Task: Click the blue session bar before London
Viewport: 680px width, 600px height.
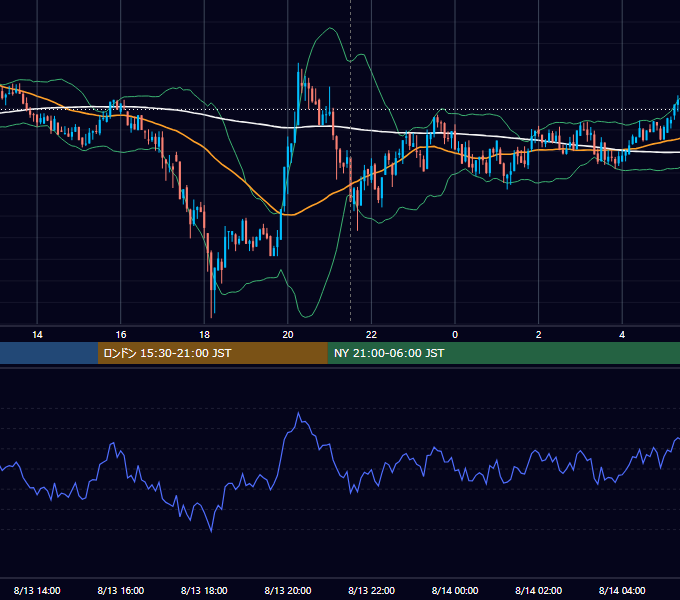Action: pos(49,353)
